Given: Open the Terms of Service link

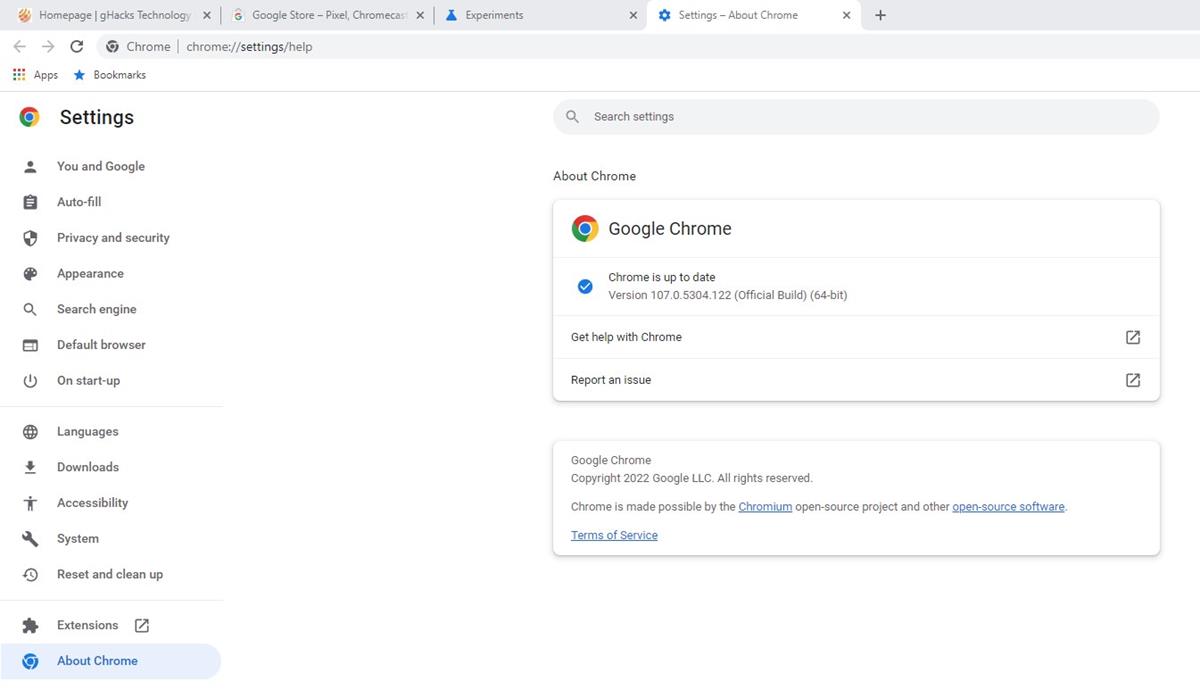Looking at the screenshot, I should click(614, 535).
